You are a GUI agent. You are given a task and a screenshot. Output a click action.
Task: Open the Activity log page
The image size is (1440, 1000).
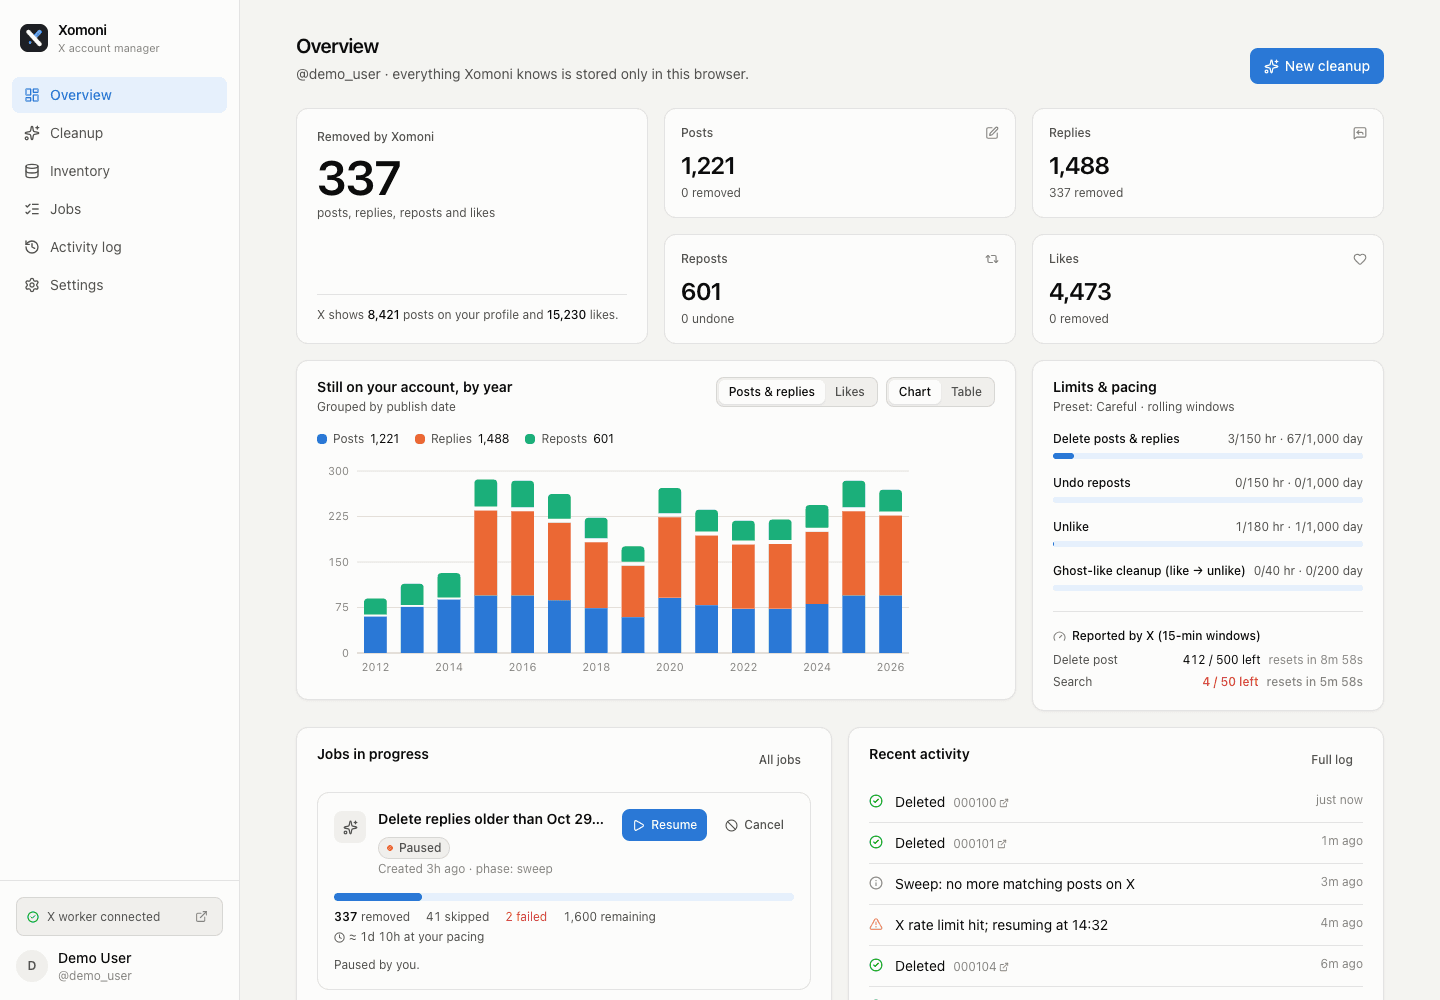click(x=119, y=247)
